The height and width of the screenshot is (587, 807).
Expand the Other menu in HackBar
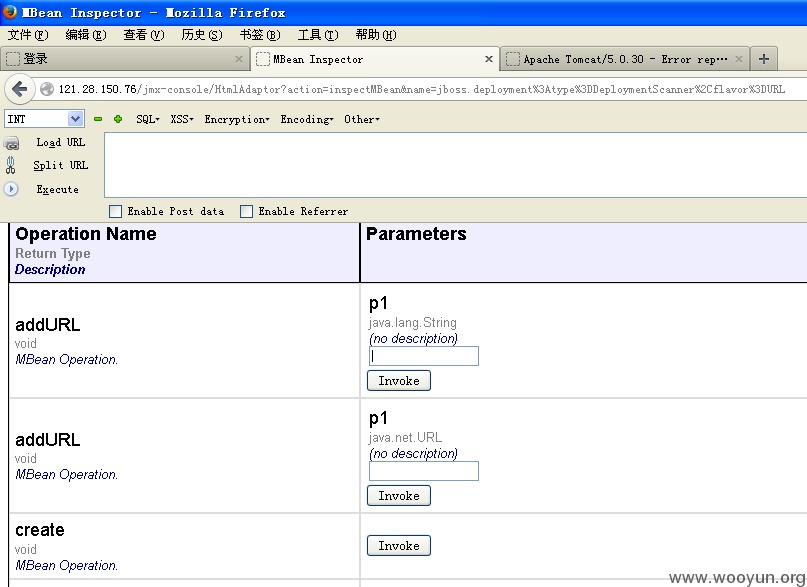(x=361, y=119)
